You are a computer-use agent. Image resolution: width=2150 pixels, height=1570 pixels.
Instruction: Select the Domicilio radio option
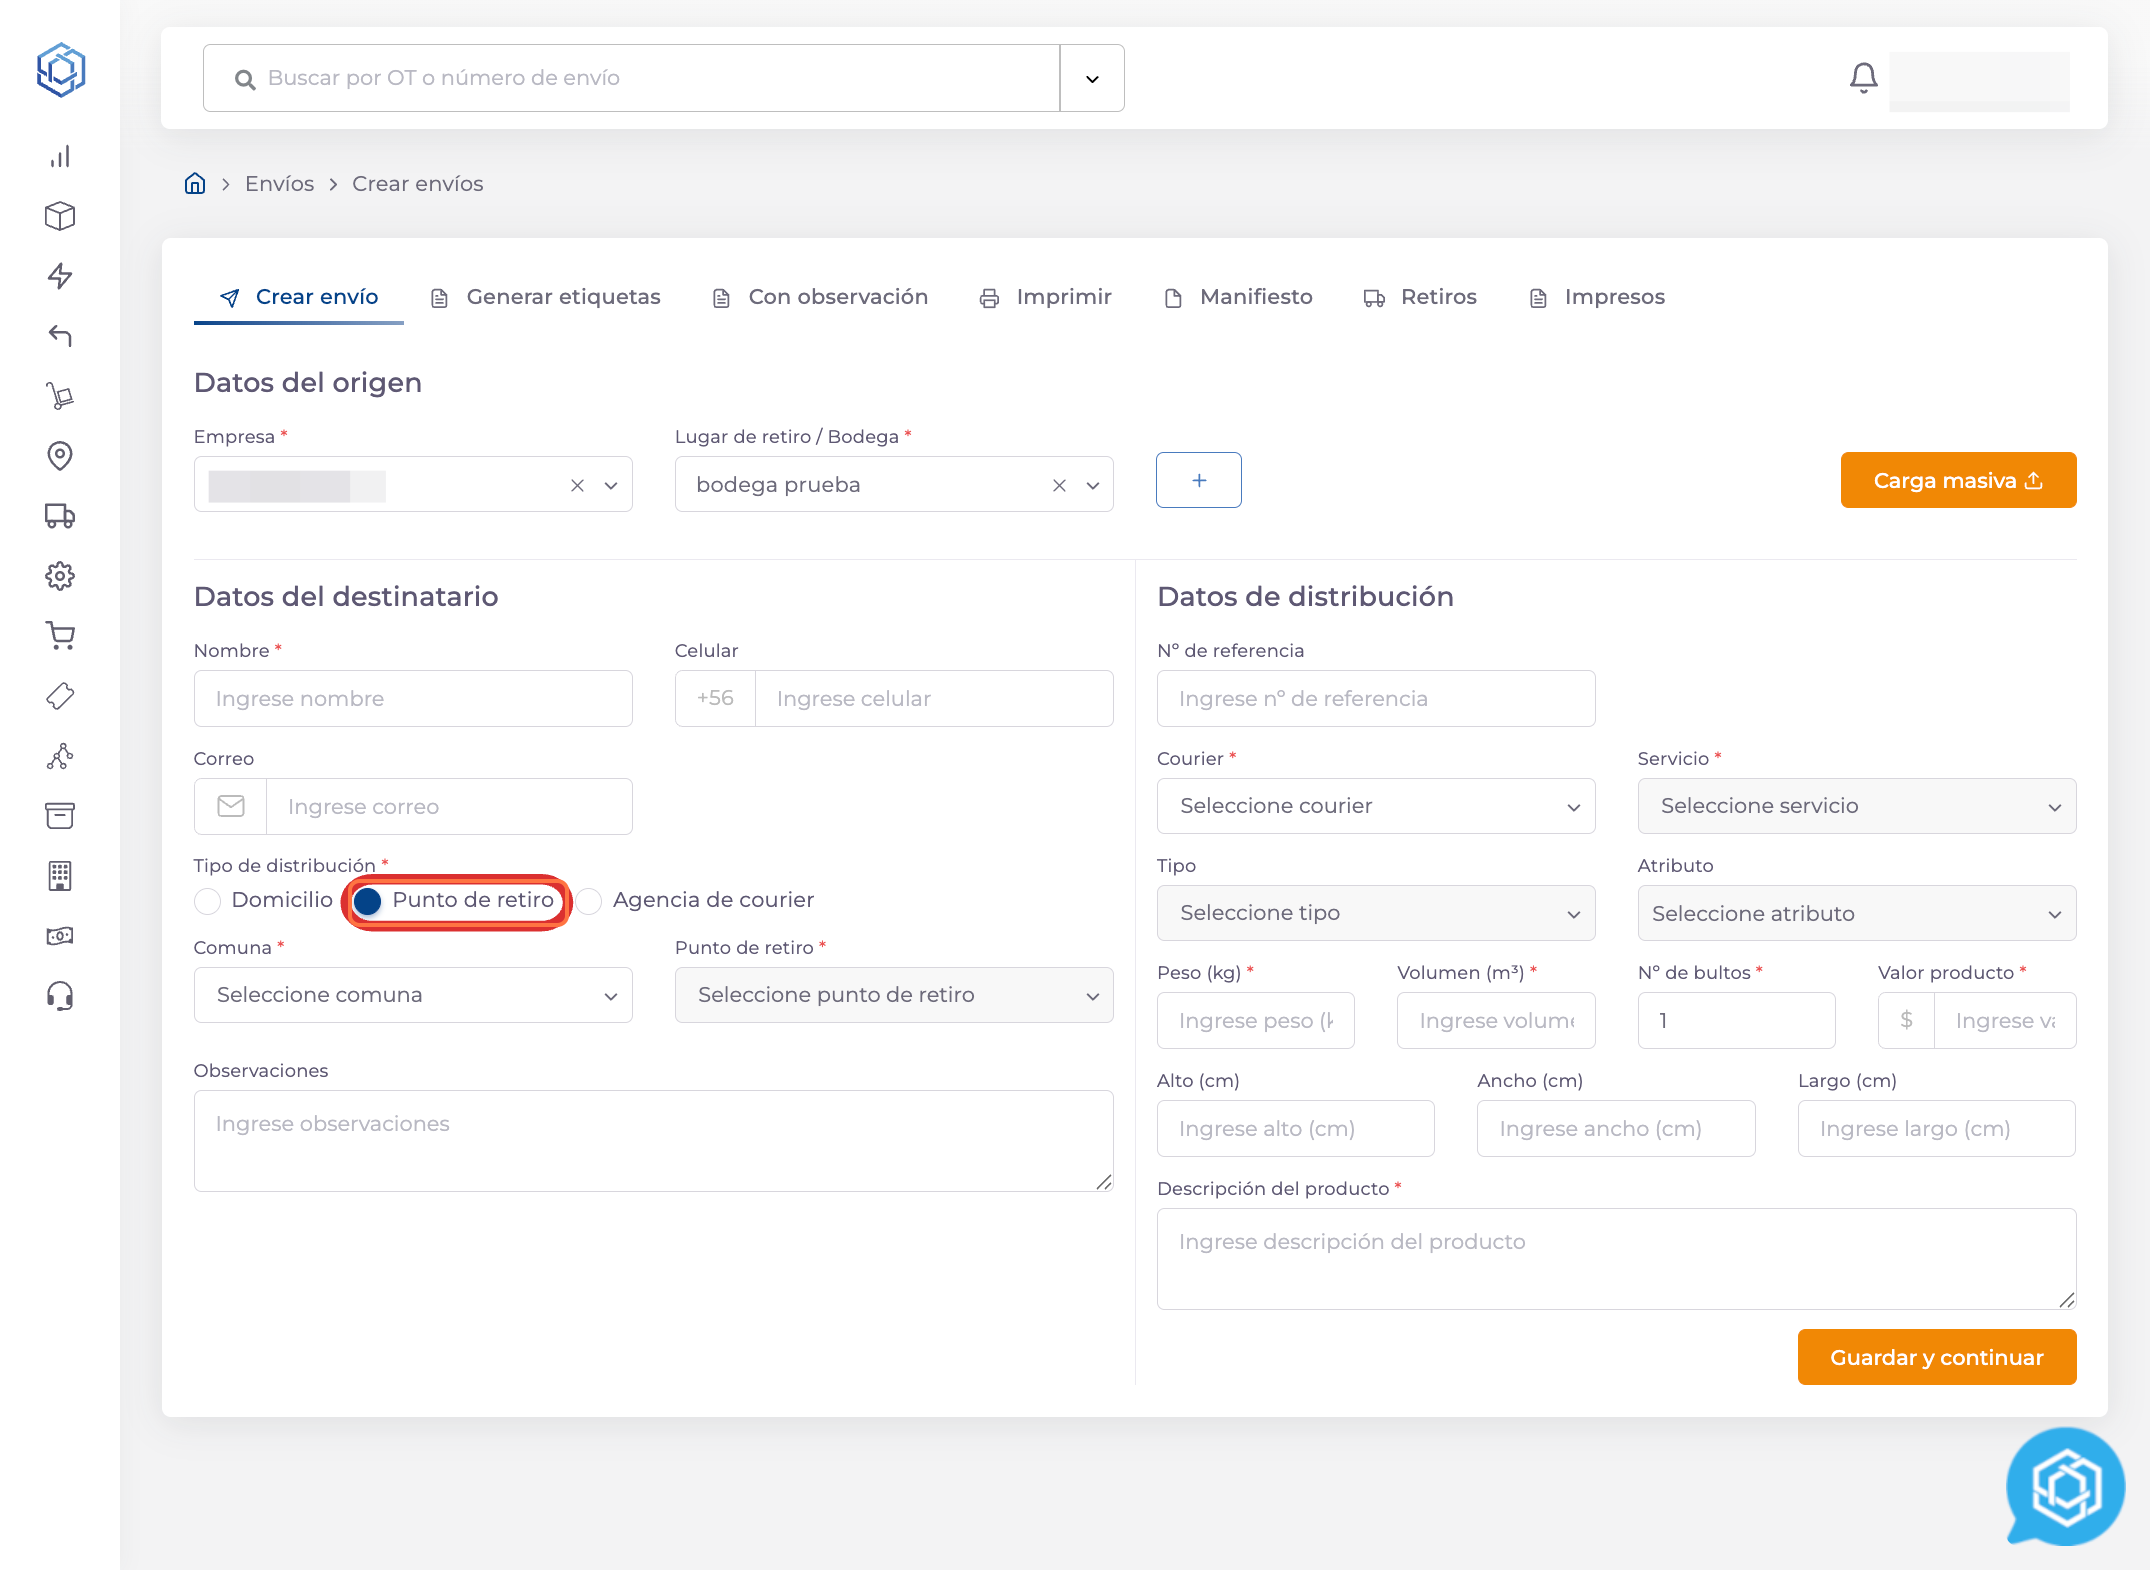click(208, 901)
